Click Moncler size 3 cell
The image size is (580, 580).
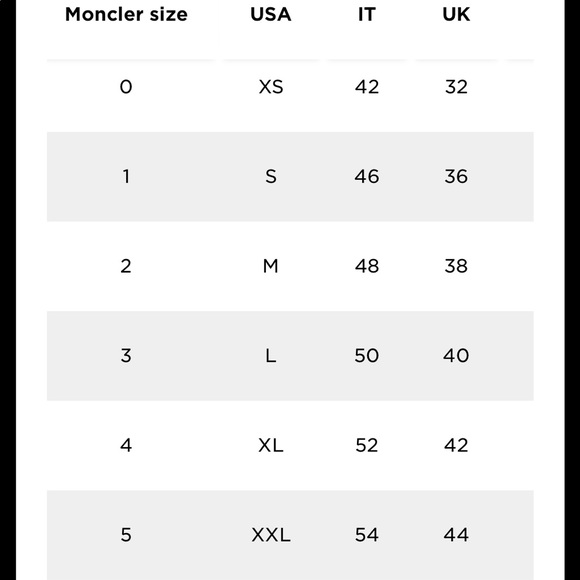point(126,355)
